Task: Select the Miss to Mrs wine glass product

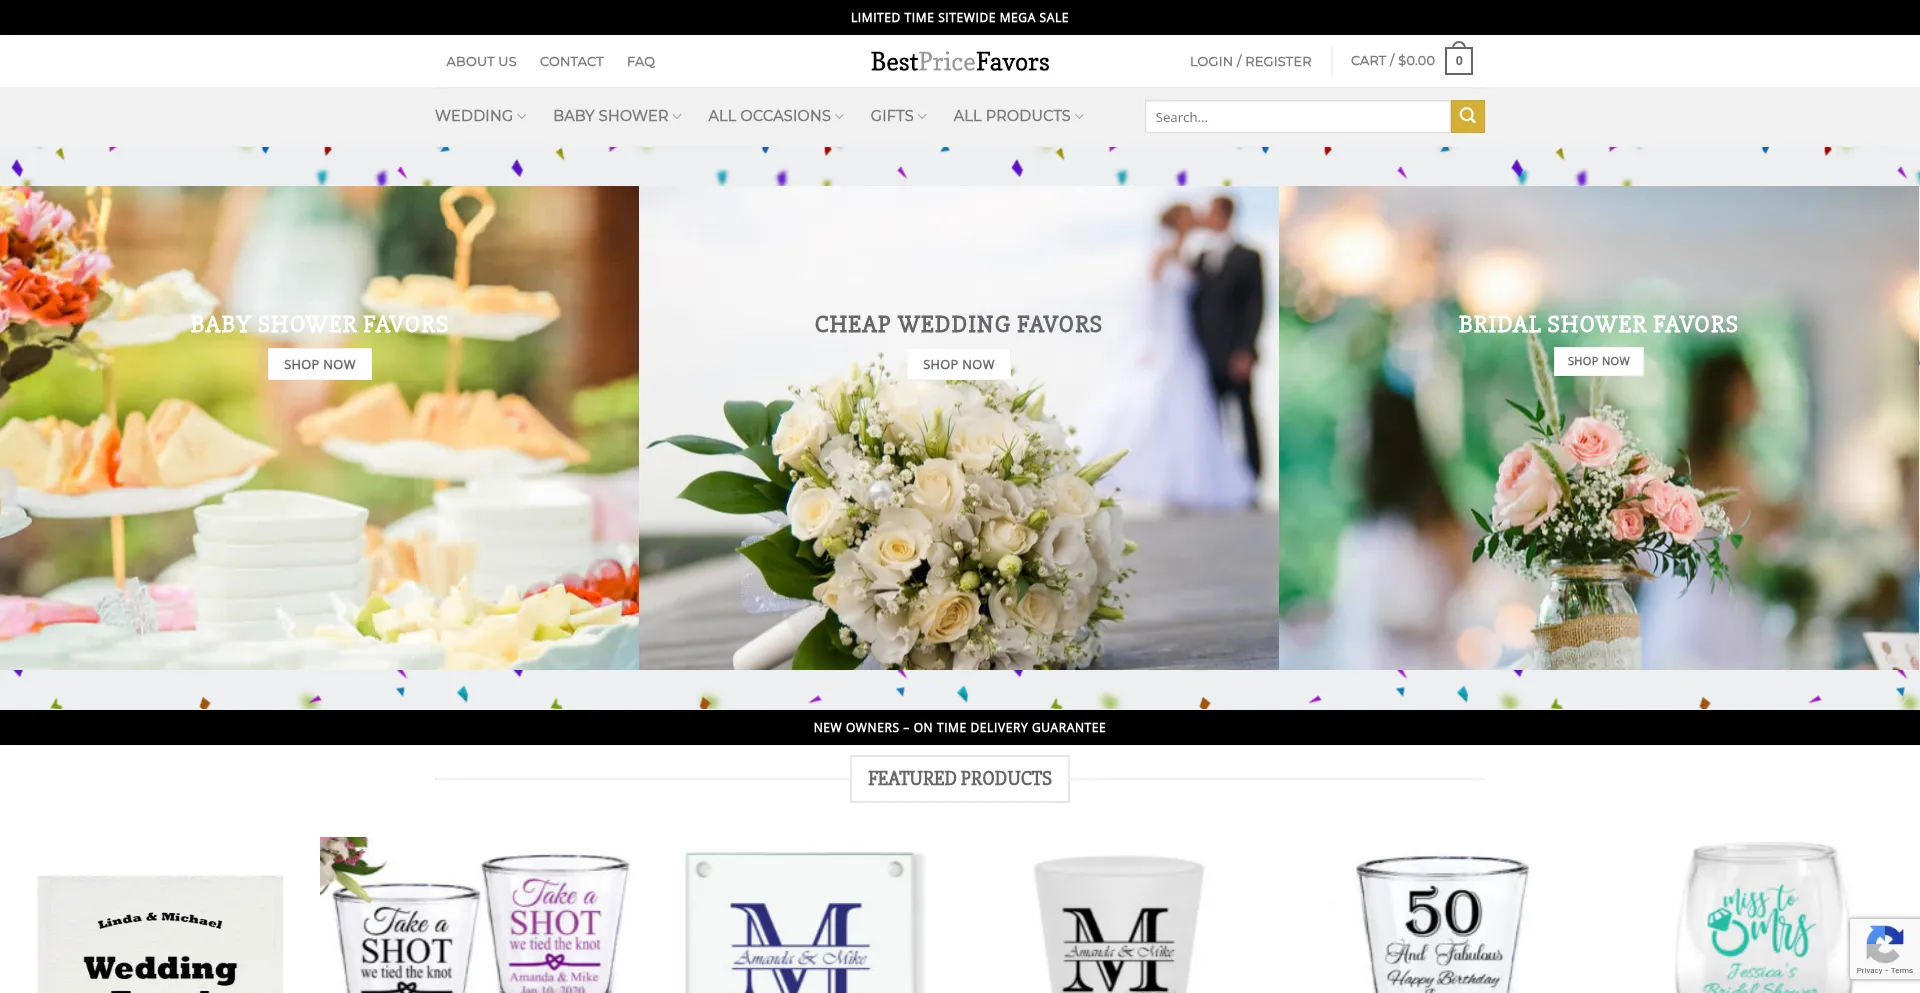Action: pyautogui.click(x=1761, y=920)
